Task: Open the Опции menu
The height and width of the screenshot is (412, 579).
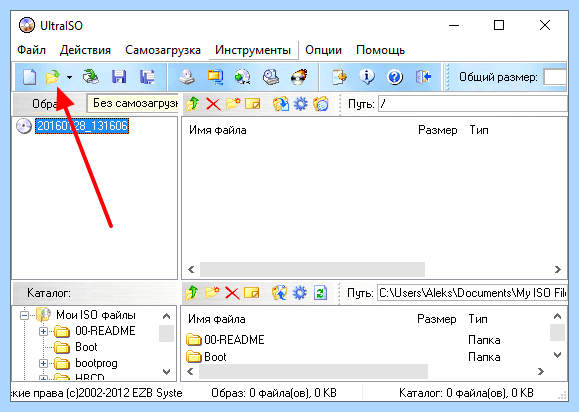Action: click(323, 50)
